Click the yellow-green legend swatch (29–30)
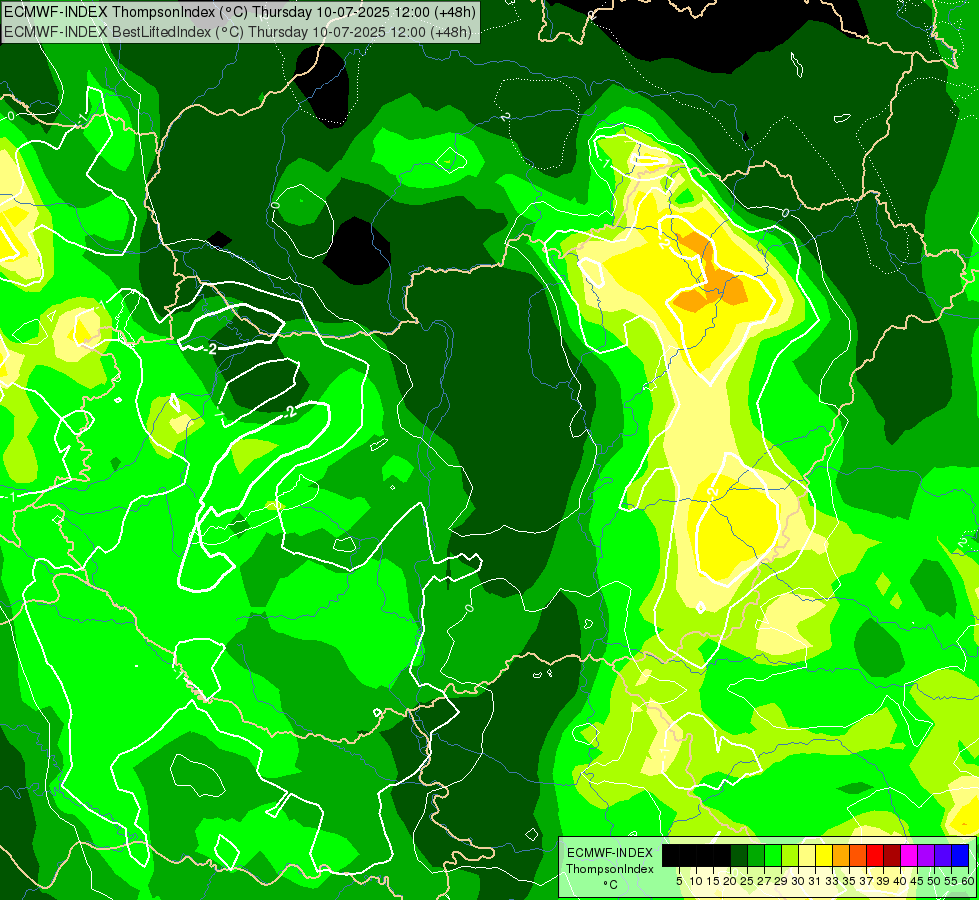Screen dimensions: 979x900 [790, 856]
